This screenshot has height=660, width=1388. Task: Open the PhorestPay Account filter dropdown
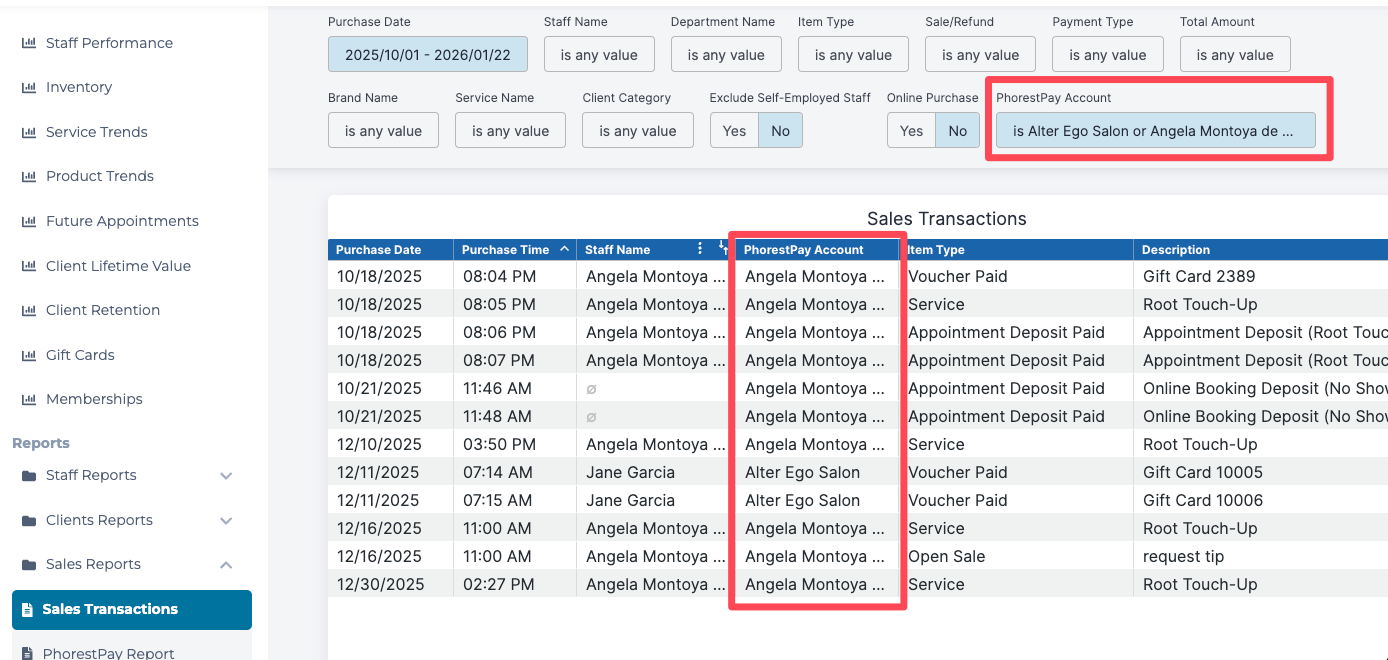[1155, 131]
